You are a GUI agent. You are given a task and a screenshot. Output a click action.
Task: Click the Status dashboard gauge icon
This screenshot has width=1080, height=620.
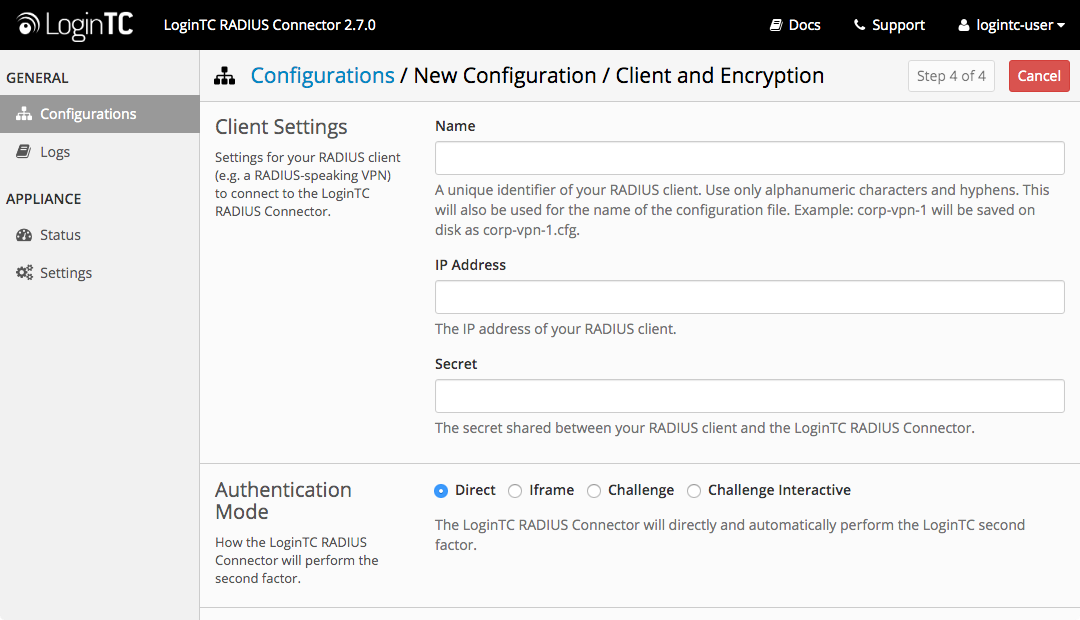(24, 235)
